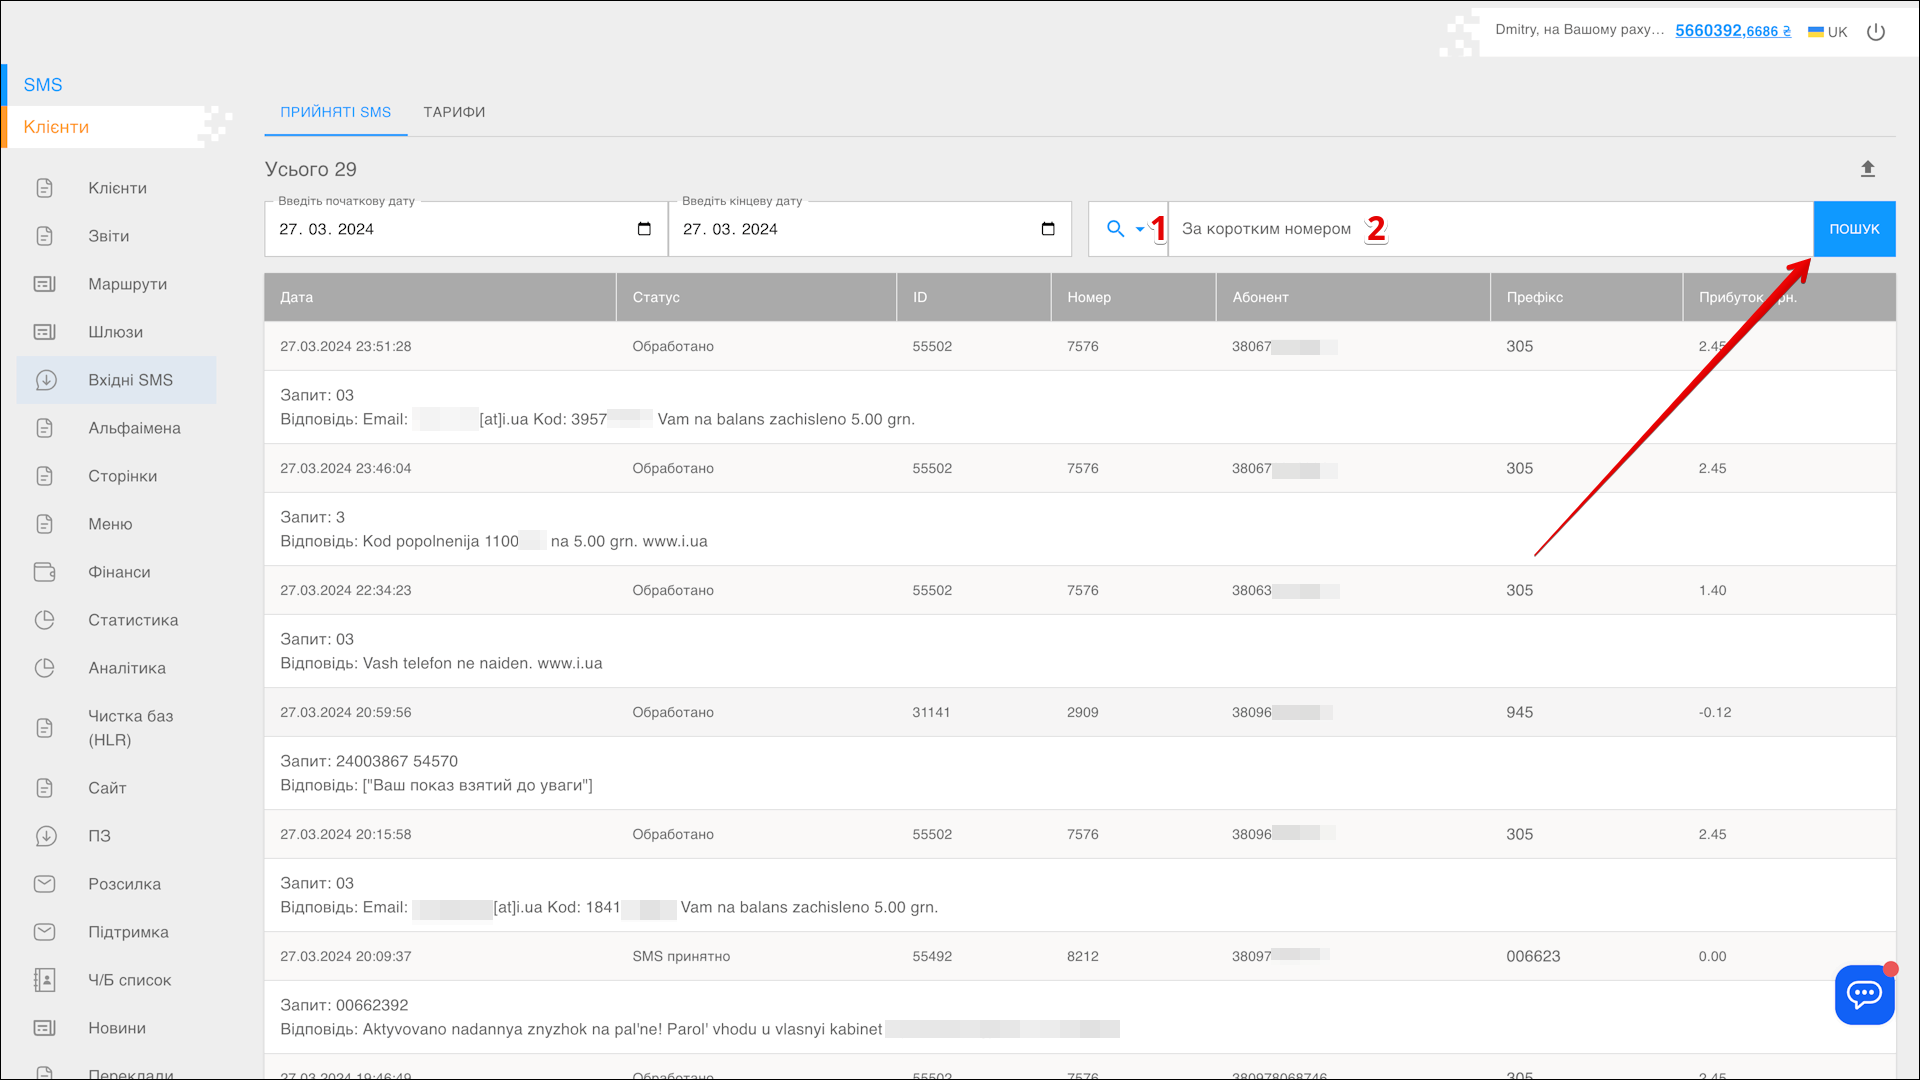Click the Статистика pie chart icon
Screen dimensions: 1920x1080
[x=45, y=620]
